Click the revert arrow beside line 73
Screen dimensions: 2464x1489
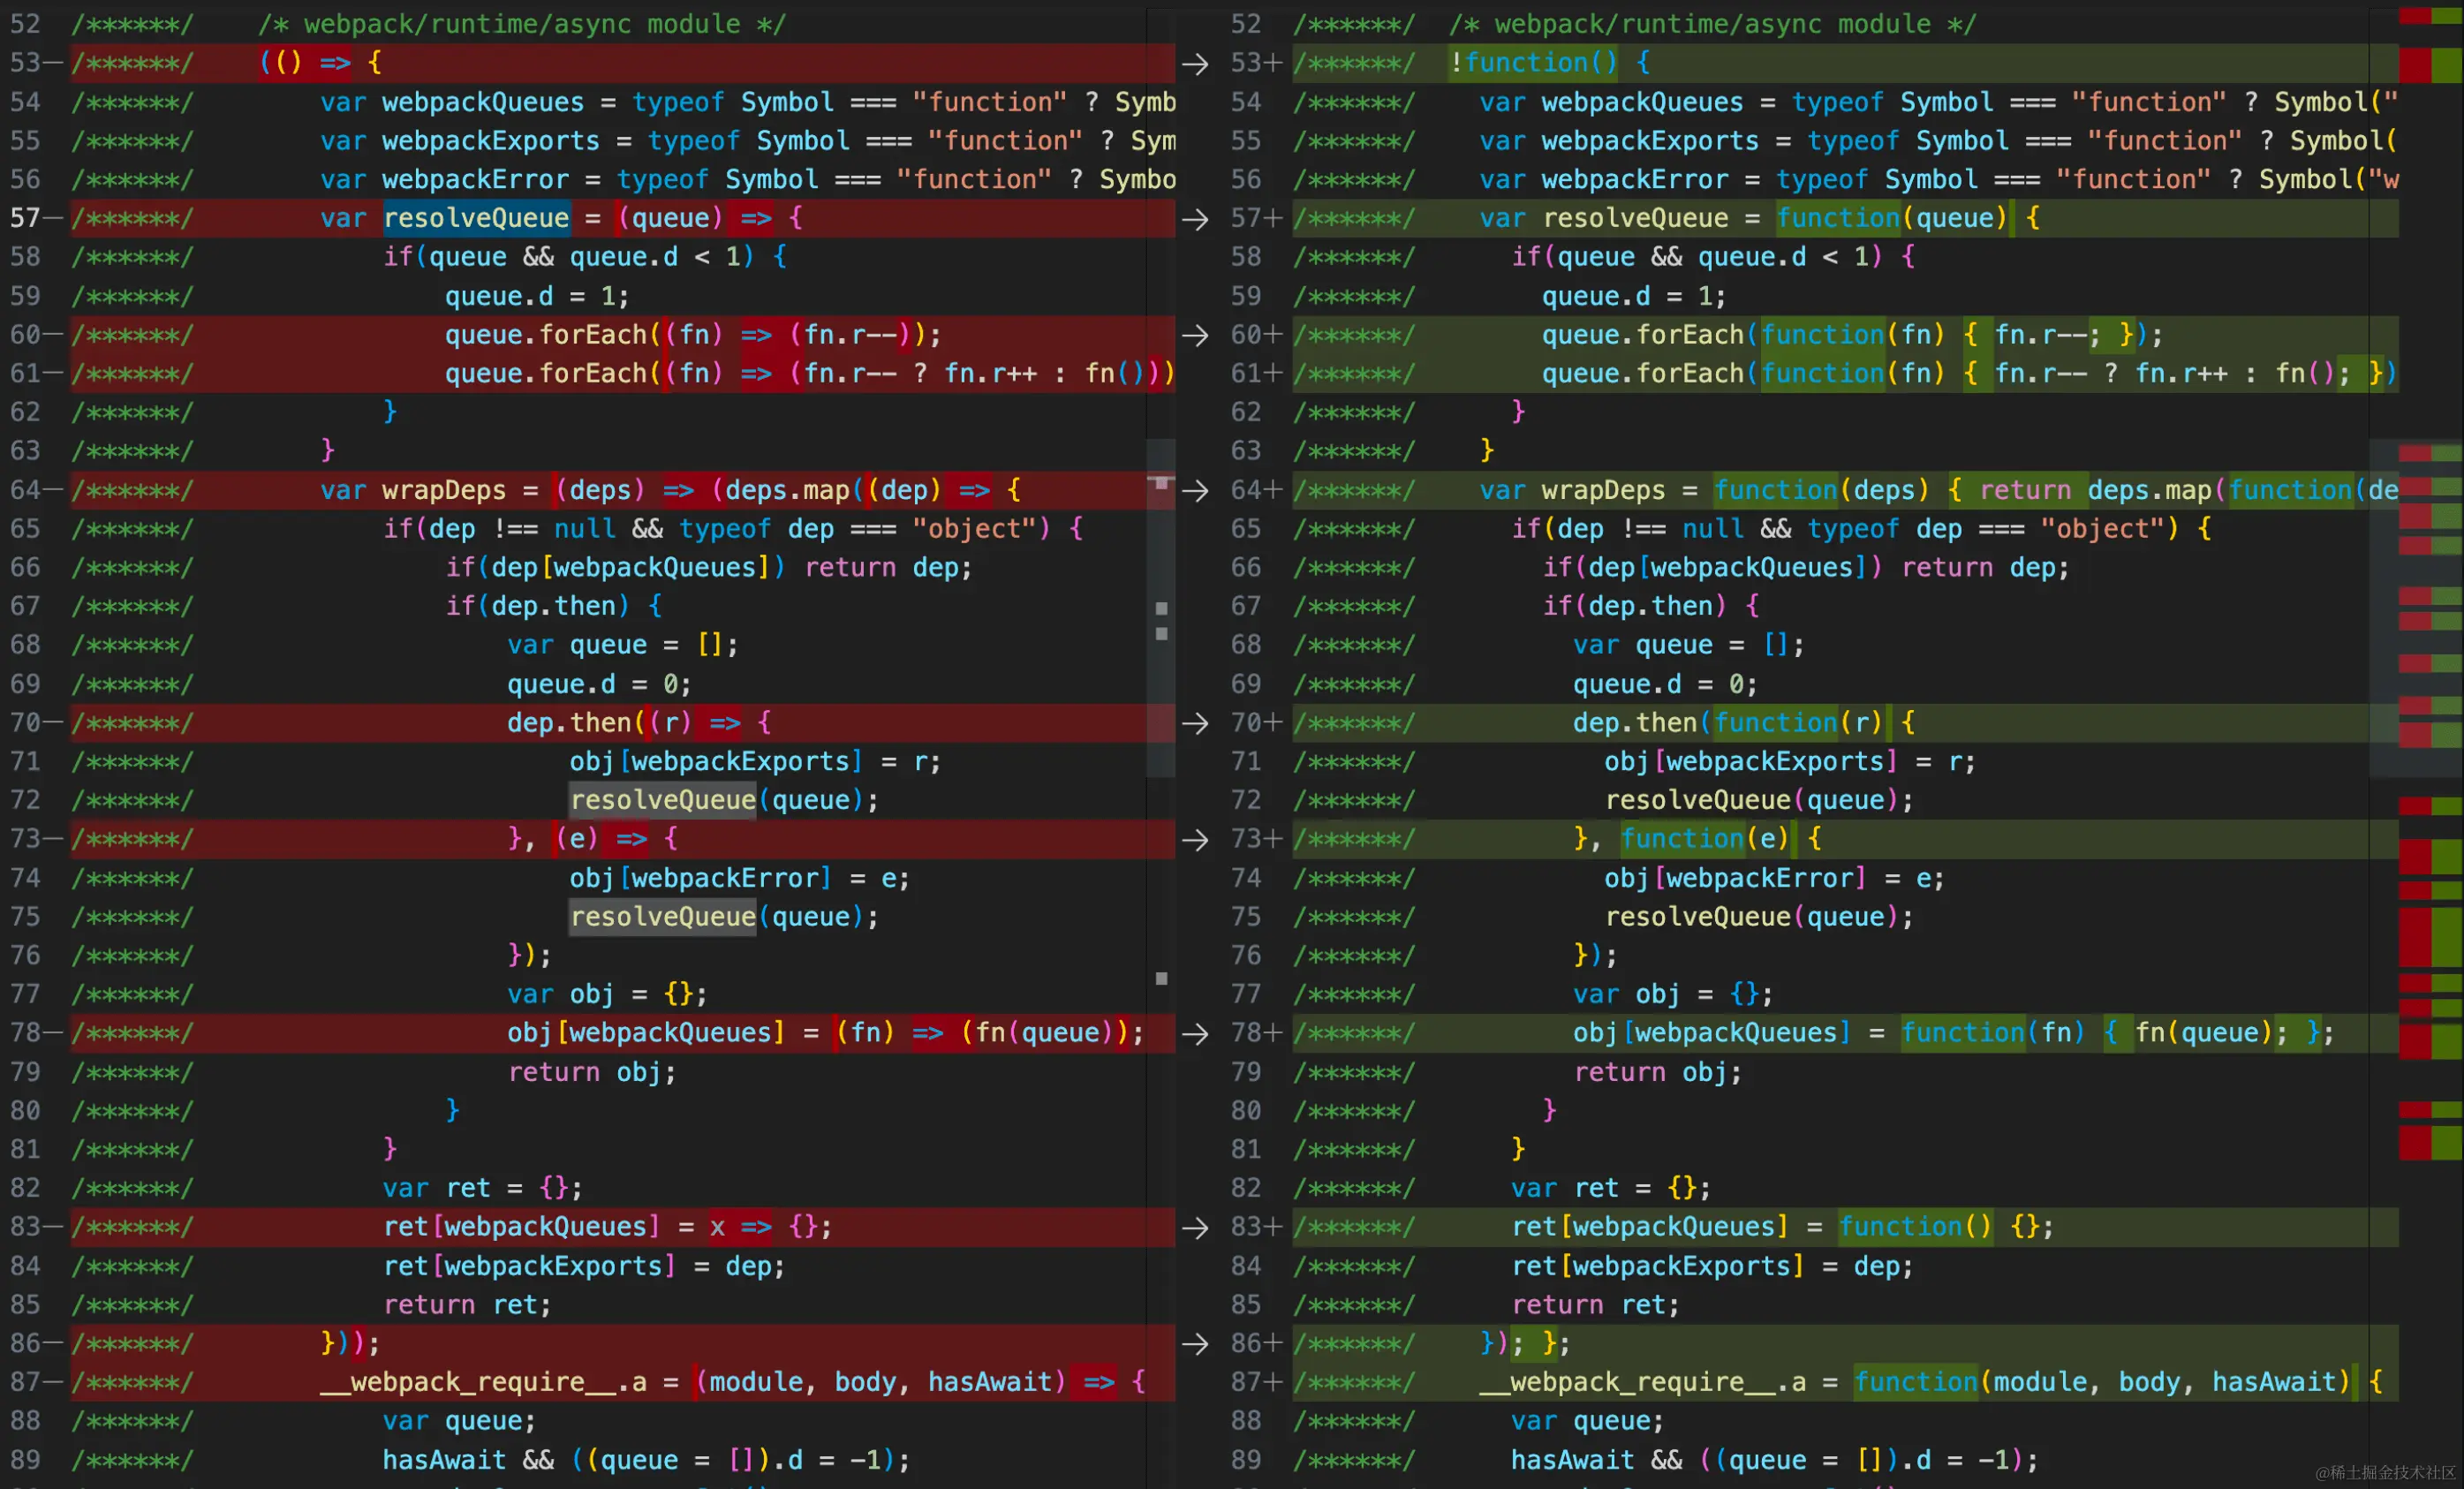tap(1195, 840)
